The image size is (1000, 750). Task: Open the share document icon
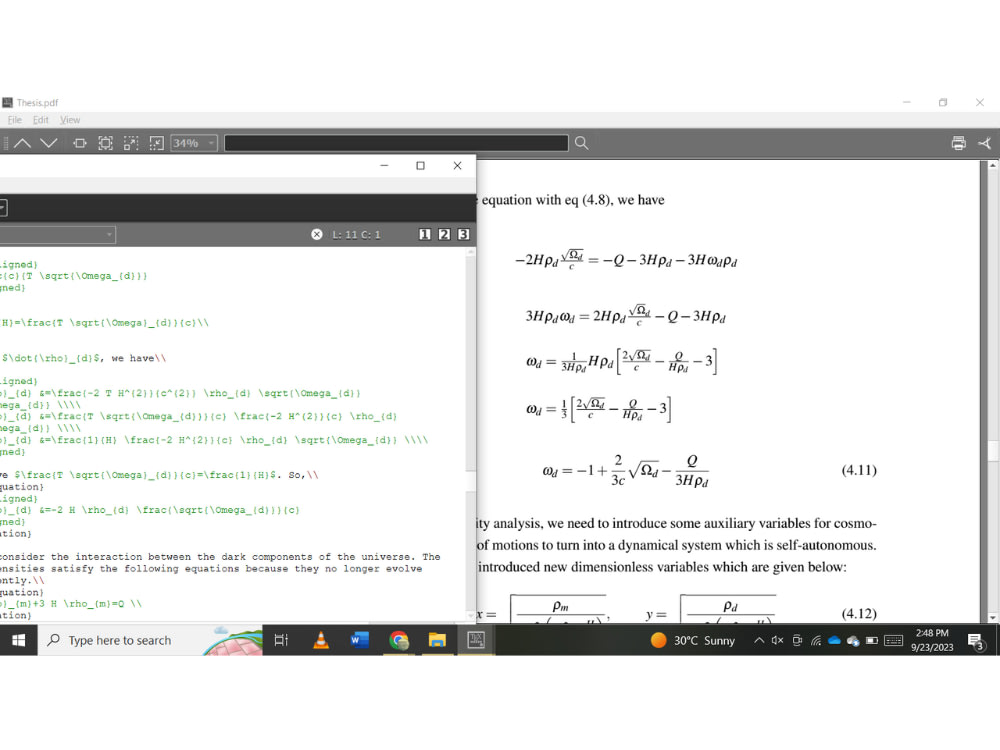pos(983,143)
